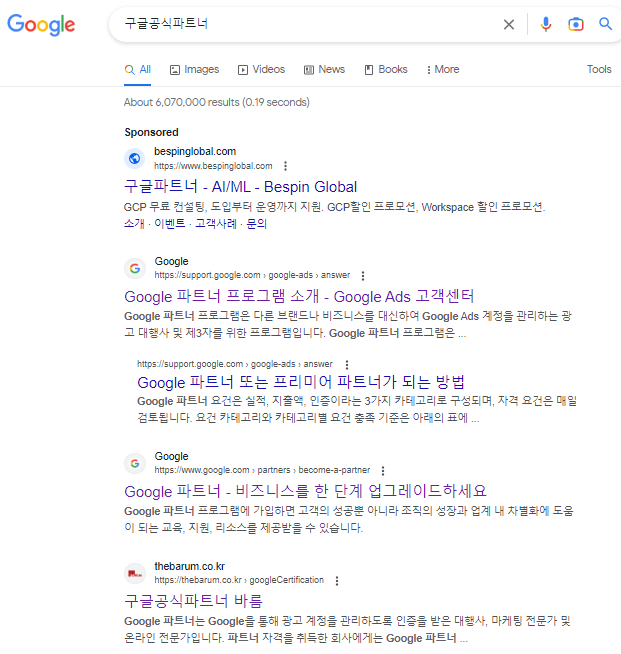Screen dimensions: 621x654
Task: Click the URL support.google.com › google-ads › answer under Google
Action: coord(252,275)
